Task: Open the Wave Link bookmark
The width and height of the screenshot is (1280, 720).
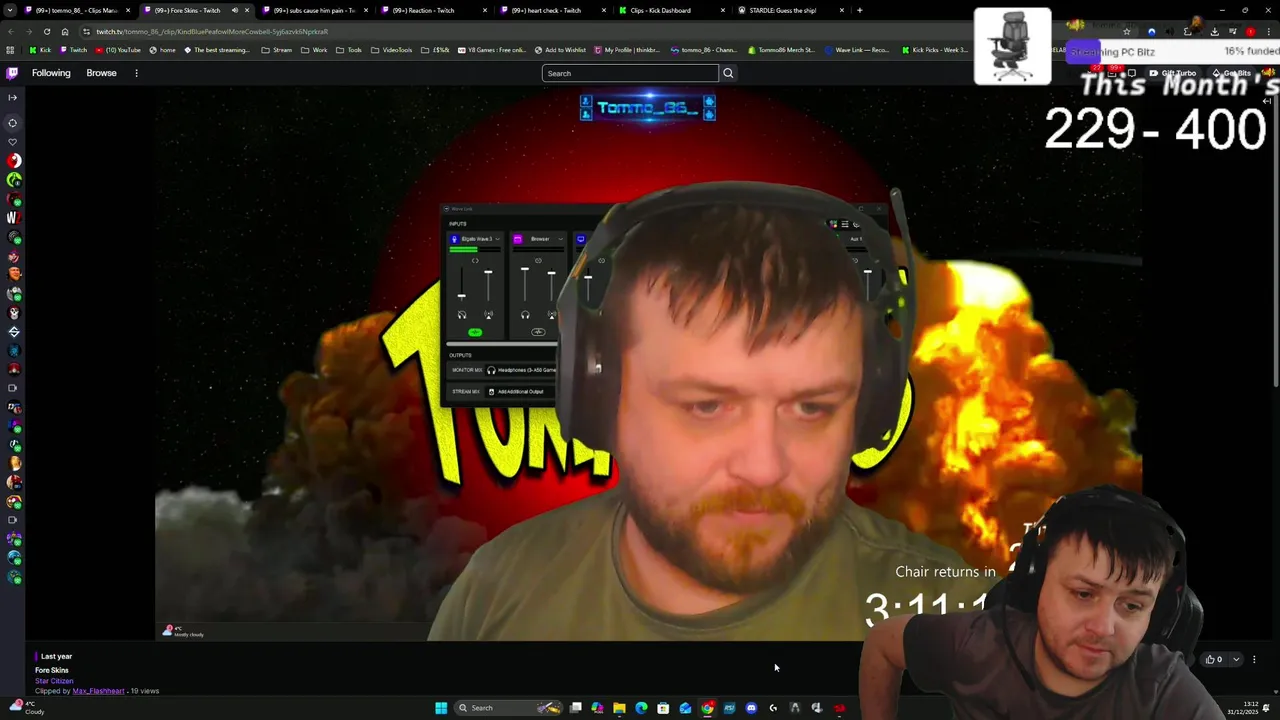Action: pyautogui.click(x=856, y=50)
